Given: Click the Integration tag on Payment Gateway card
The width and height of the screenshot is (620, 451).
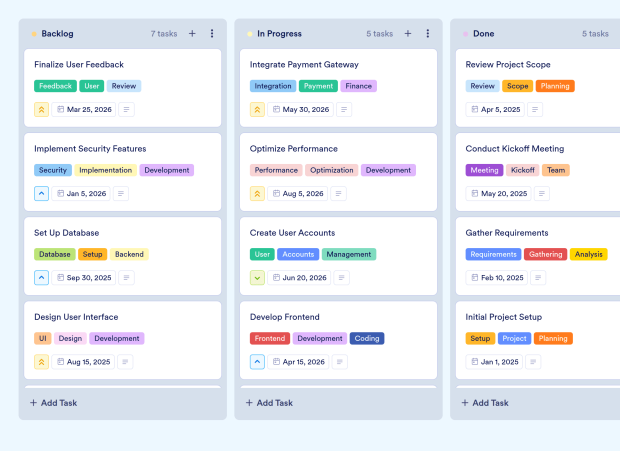Looking at the screenshot, I should pyautogui.click(x=273, y=86).
